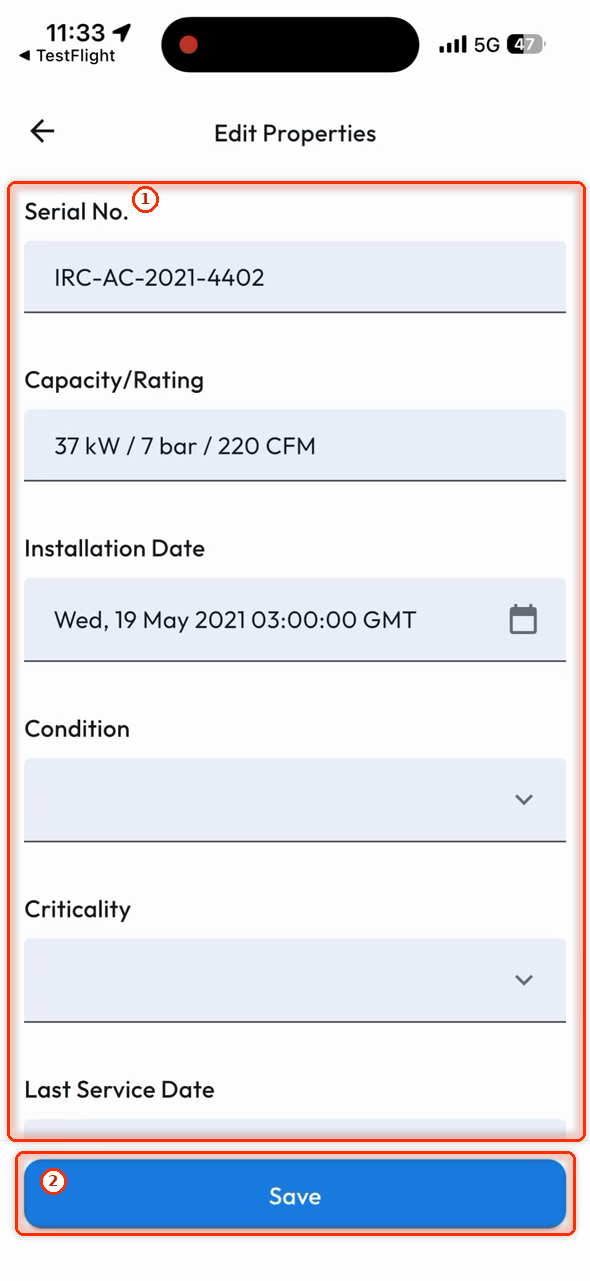The image size is (590, 1281).
Task: Open the Criticality selection field
Action: click(295, 979)
